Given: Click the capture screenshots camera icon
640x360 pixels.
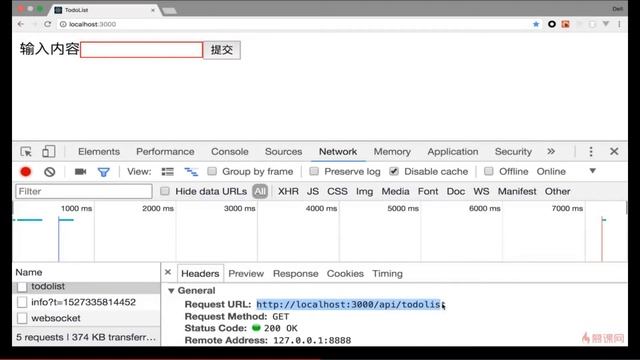Looking at the screenshot, I should 80,171.
